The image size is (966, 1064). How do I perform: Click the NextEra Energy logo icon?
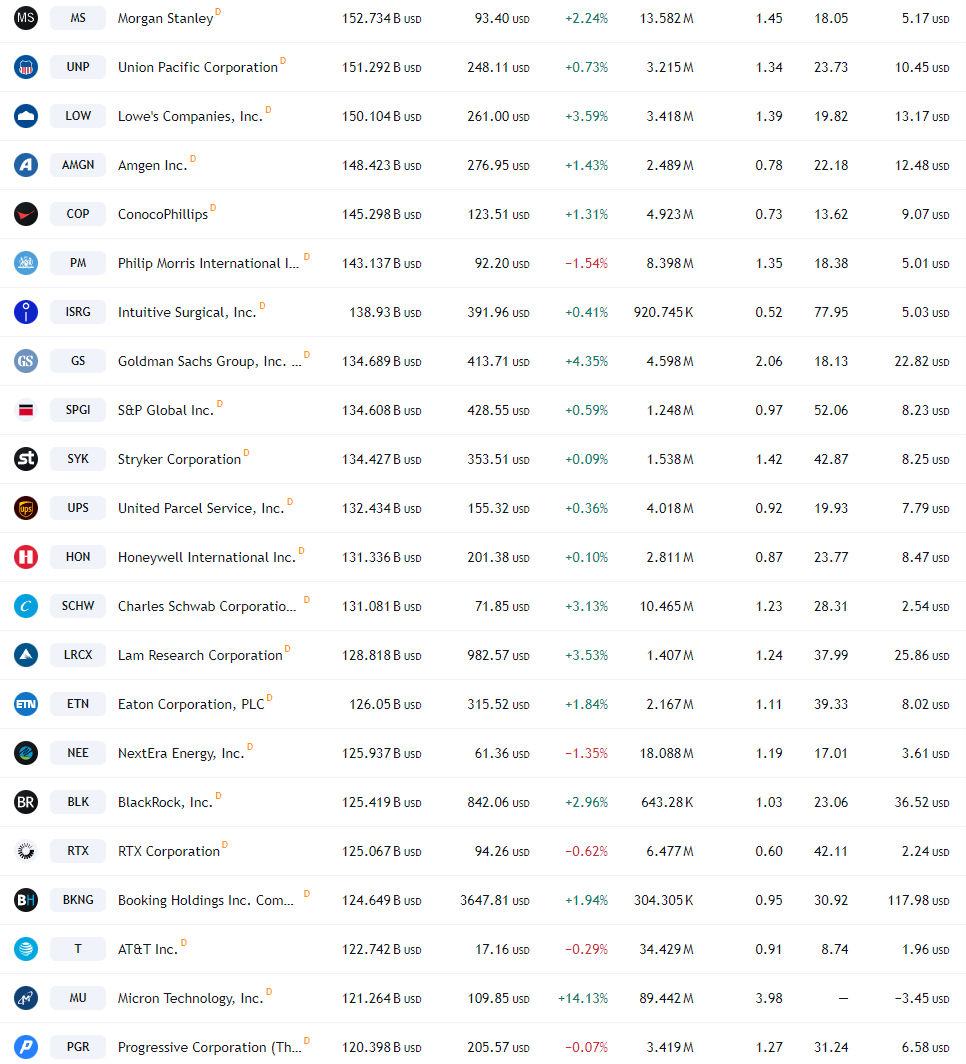(x=26, y=753)
